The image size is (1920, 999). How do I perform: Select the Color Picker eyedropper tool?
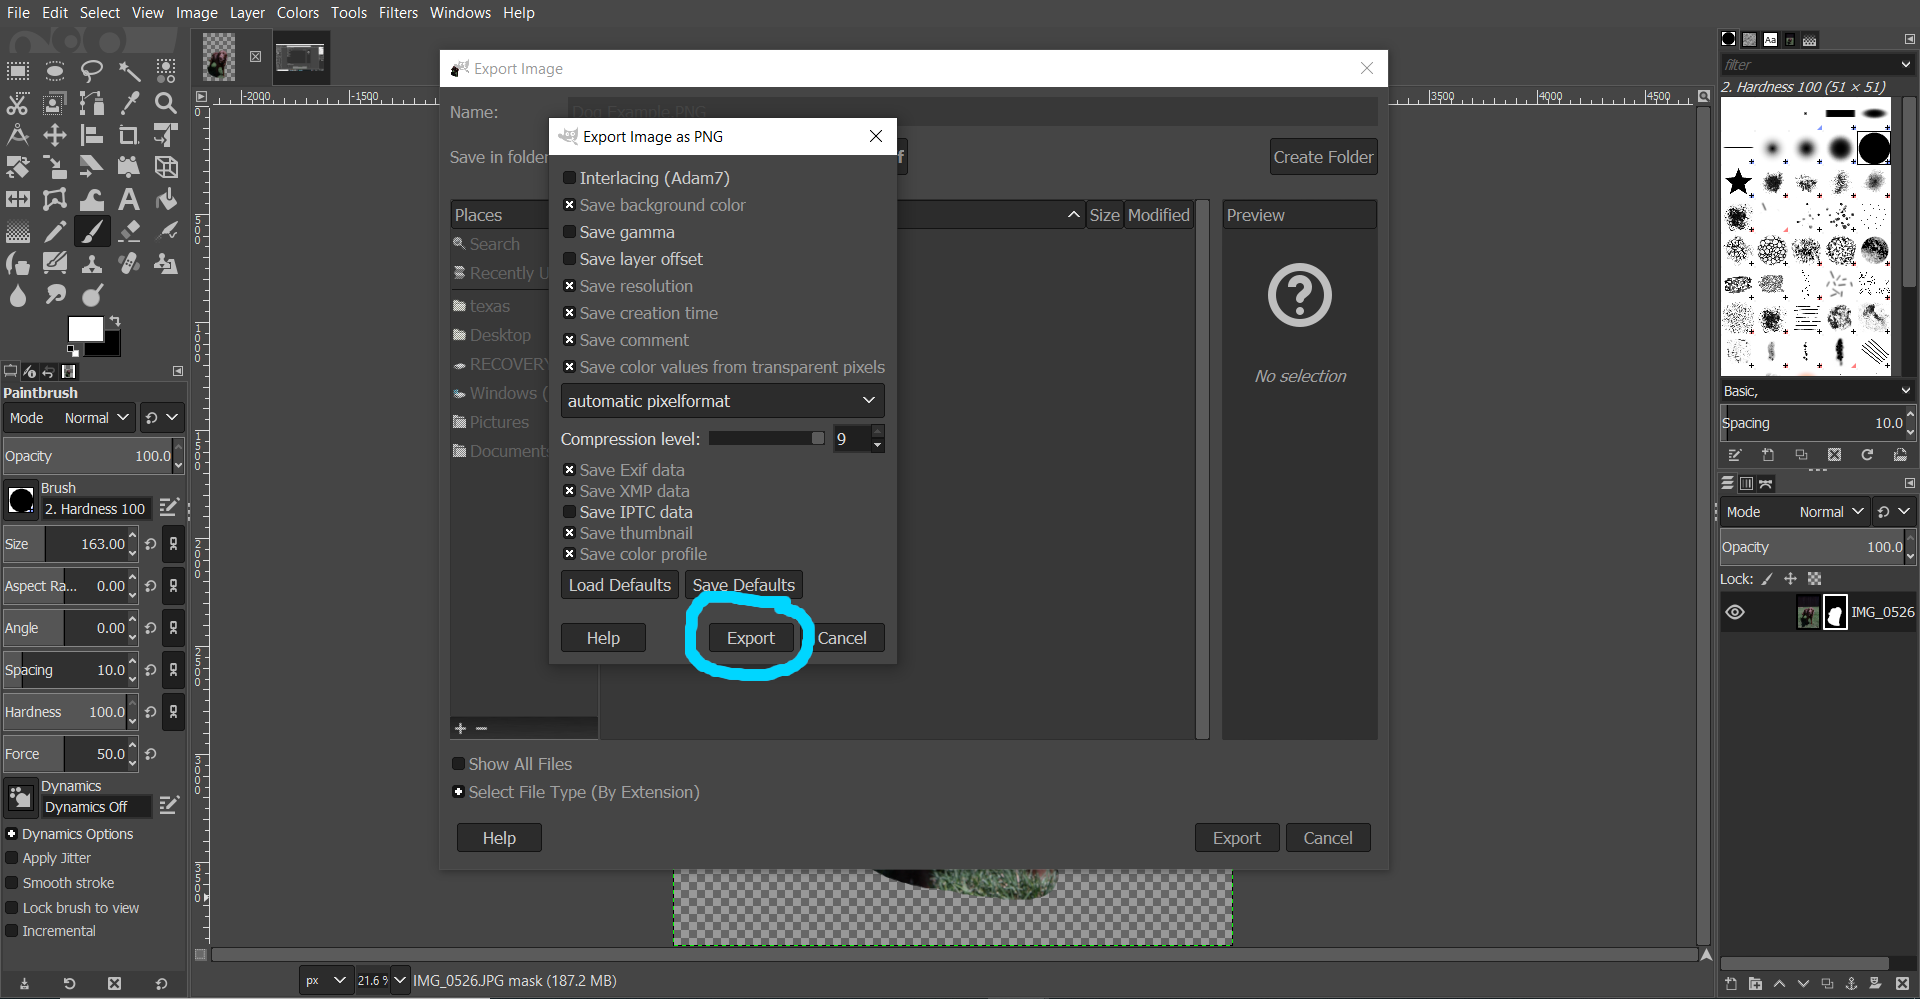point(129,103)
